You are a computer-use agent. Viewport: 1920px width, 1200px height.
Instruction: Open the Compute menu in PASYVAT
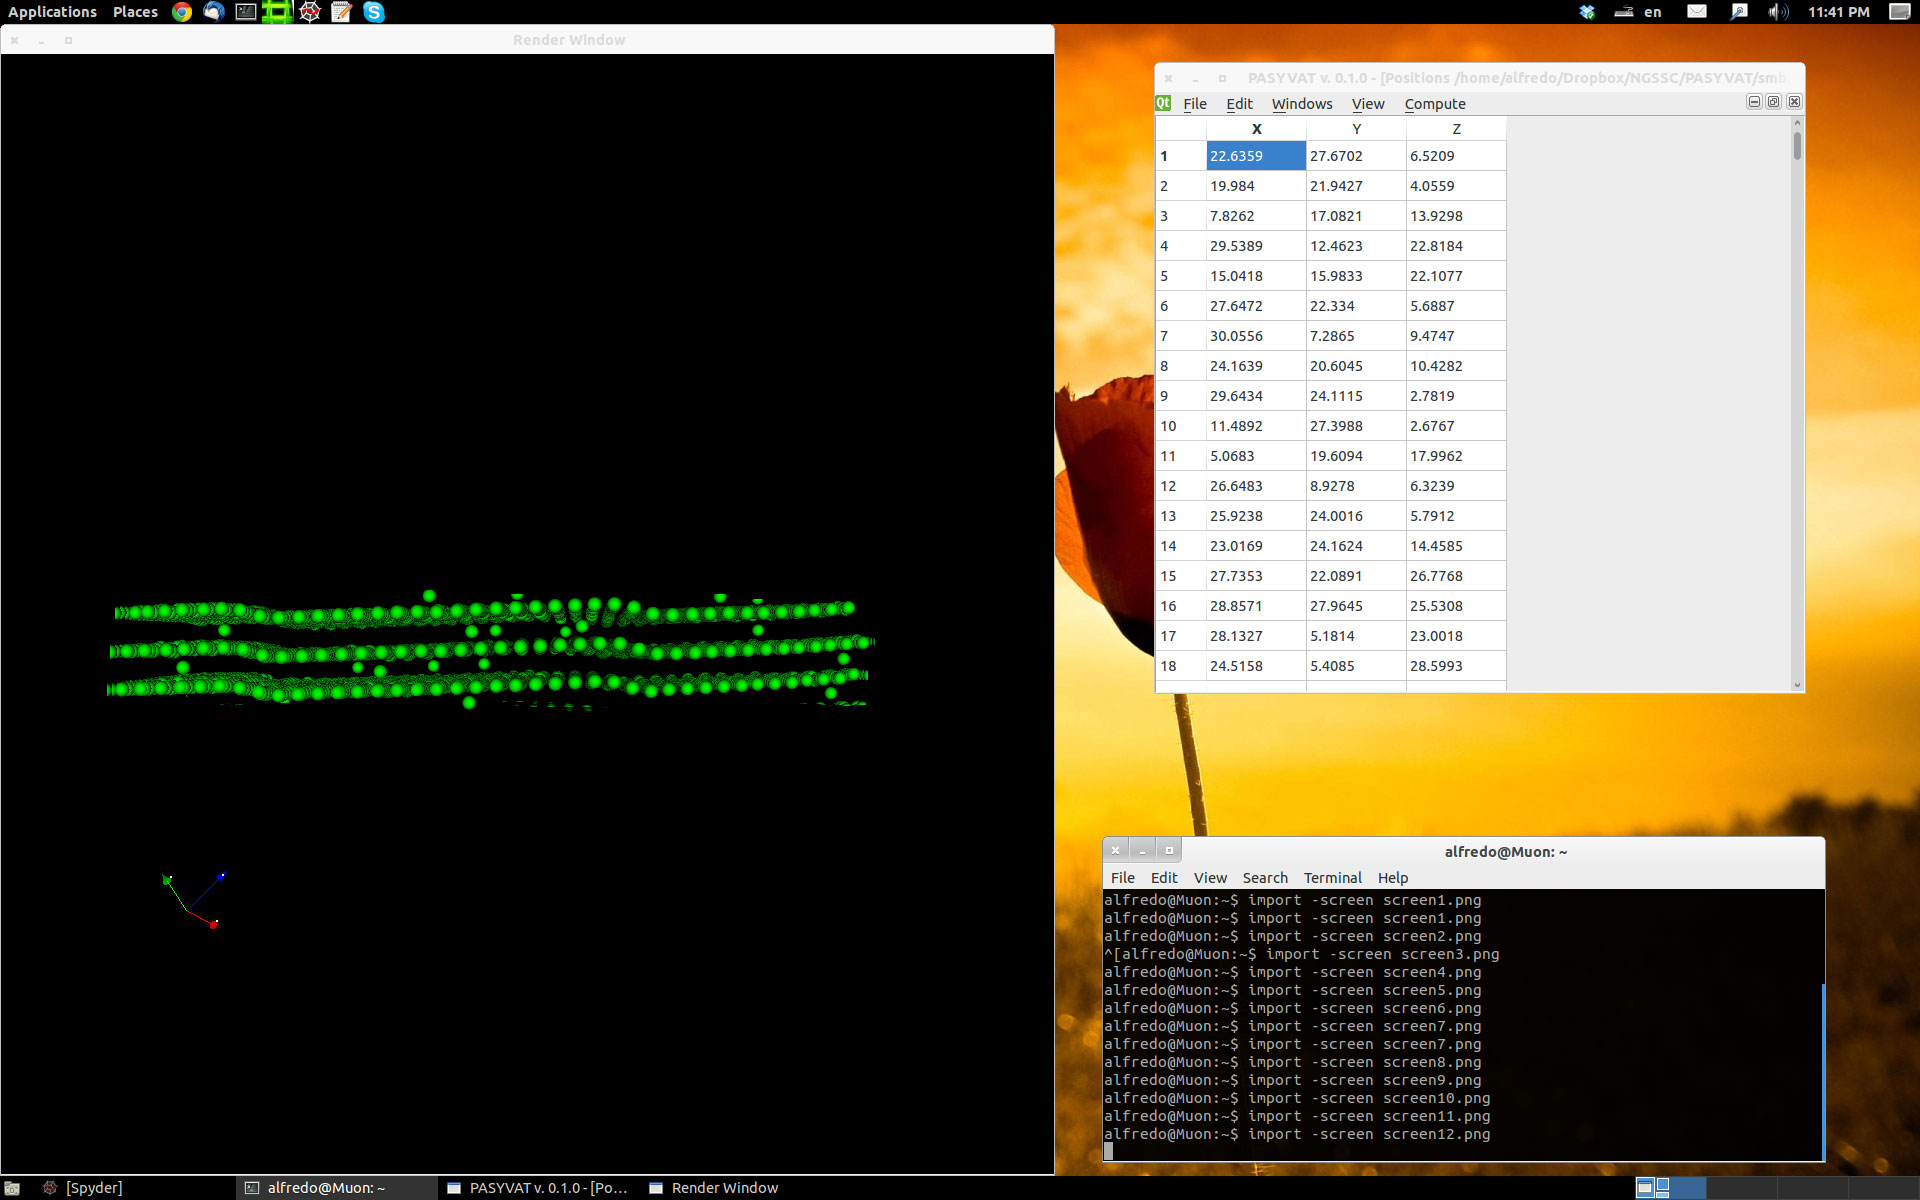click(1434, 104)
